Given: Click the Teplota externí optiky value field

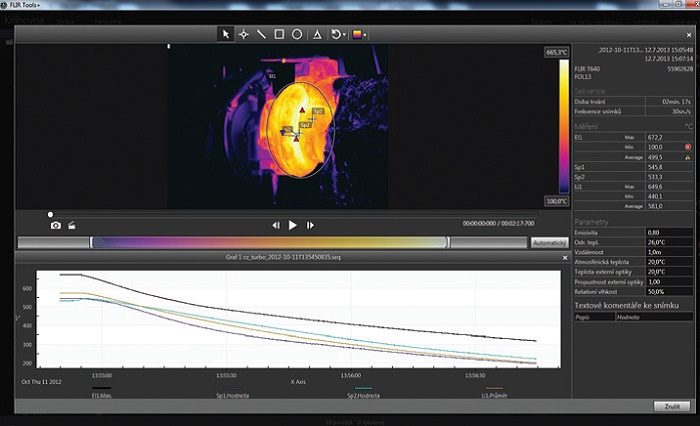Looking at the screenshot, I should (x=670, y=271).
